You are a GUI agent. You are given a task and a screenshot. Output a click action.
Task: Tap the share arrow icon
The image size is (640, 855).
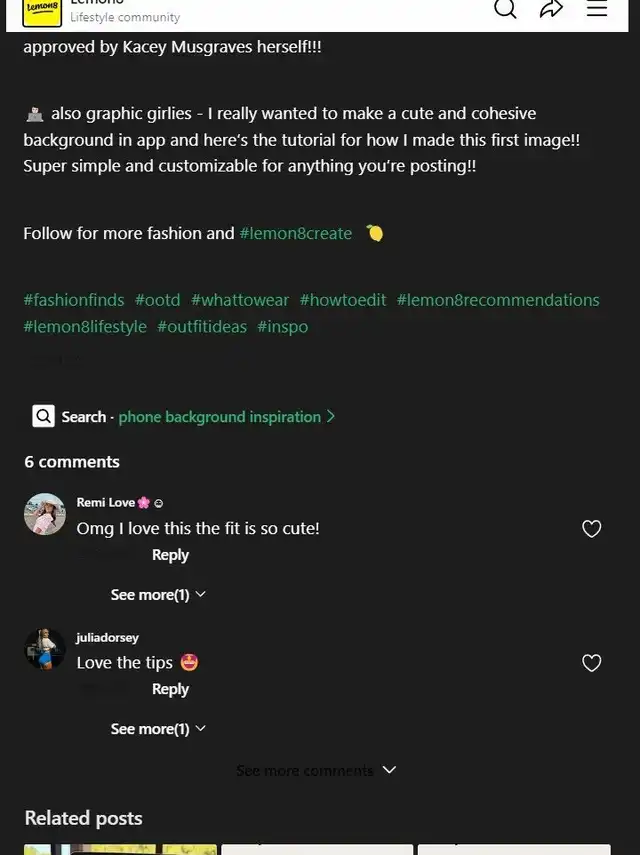(x=551, y=9)
